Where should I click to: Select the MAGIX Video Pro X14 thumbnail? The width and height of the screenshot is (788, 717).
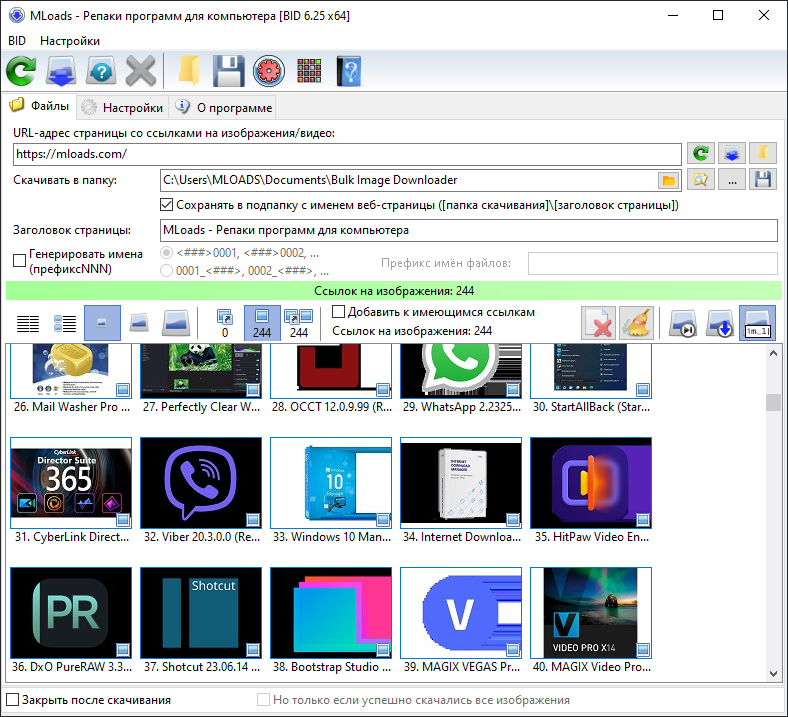click(x=591, y=613)
